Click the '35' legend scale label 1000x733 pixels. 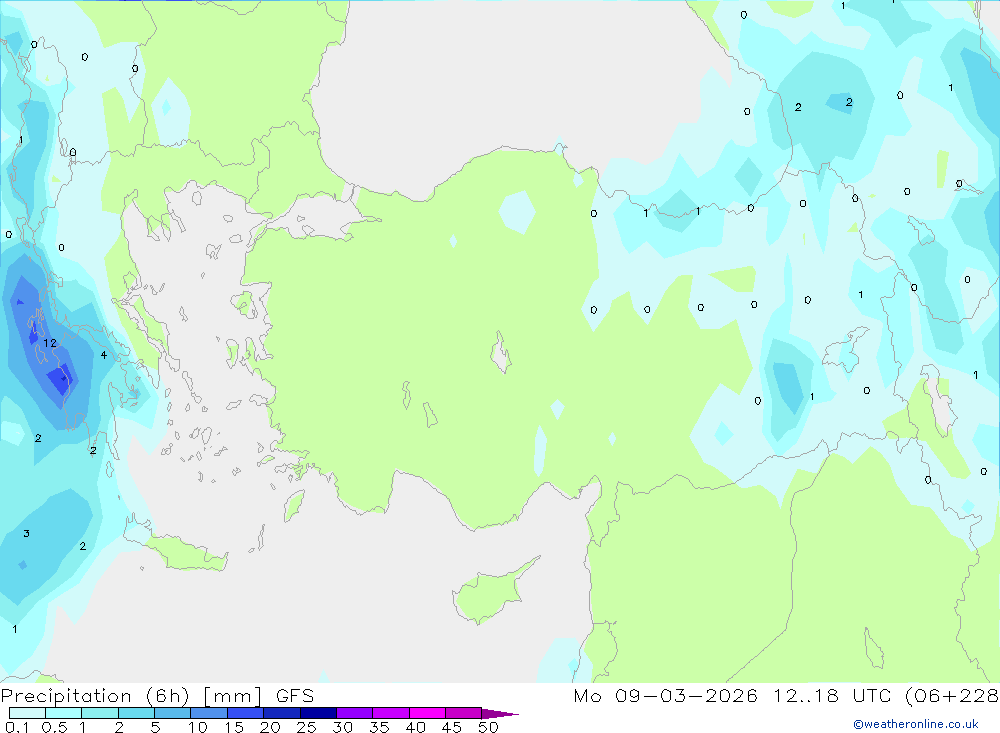point(379,727)
